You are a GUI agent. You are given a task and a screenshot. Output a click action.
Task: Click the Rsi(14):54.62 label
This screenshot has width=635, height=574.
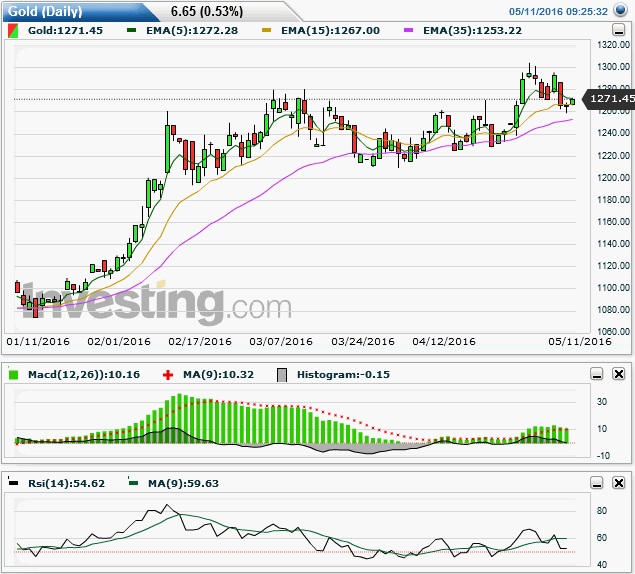pyautogui.click(x=66, y=484)
